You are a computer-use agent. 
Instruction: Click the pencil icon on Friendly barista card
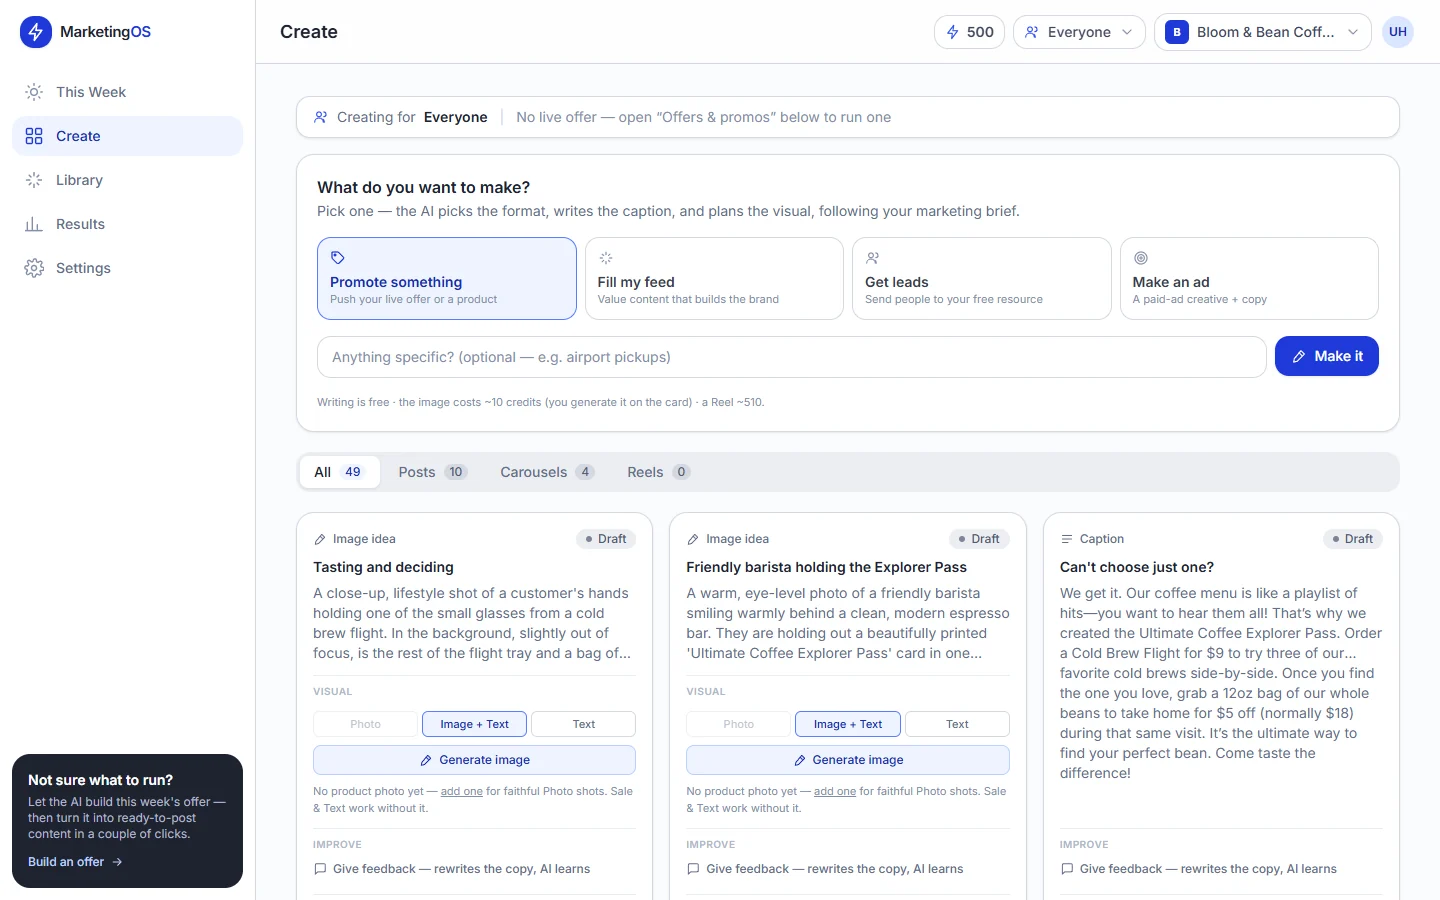pos(693,539)
